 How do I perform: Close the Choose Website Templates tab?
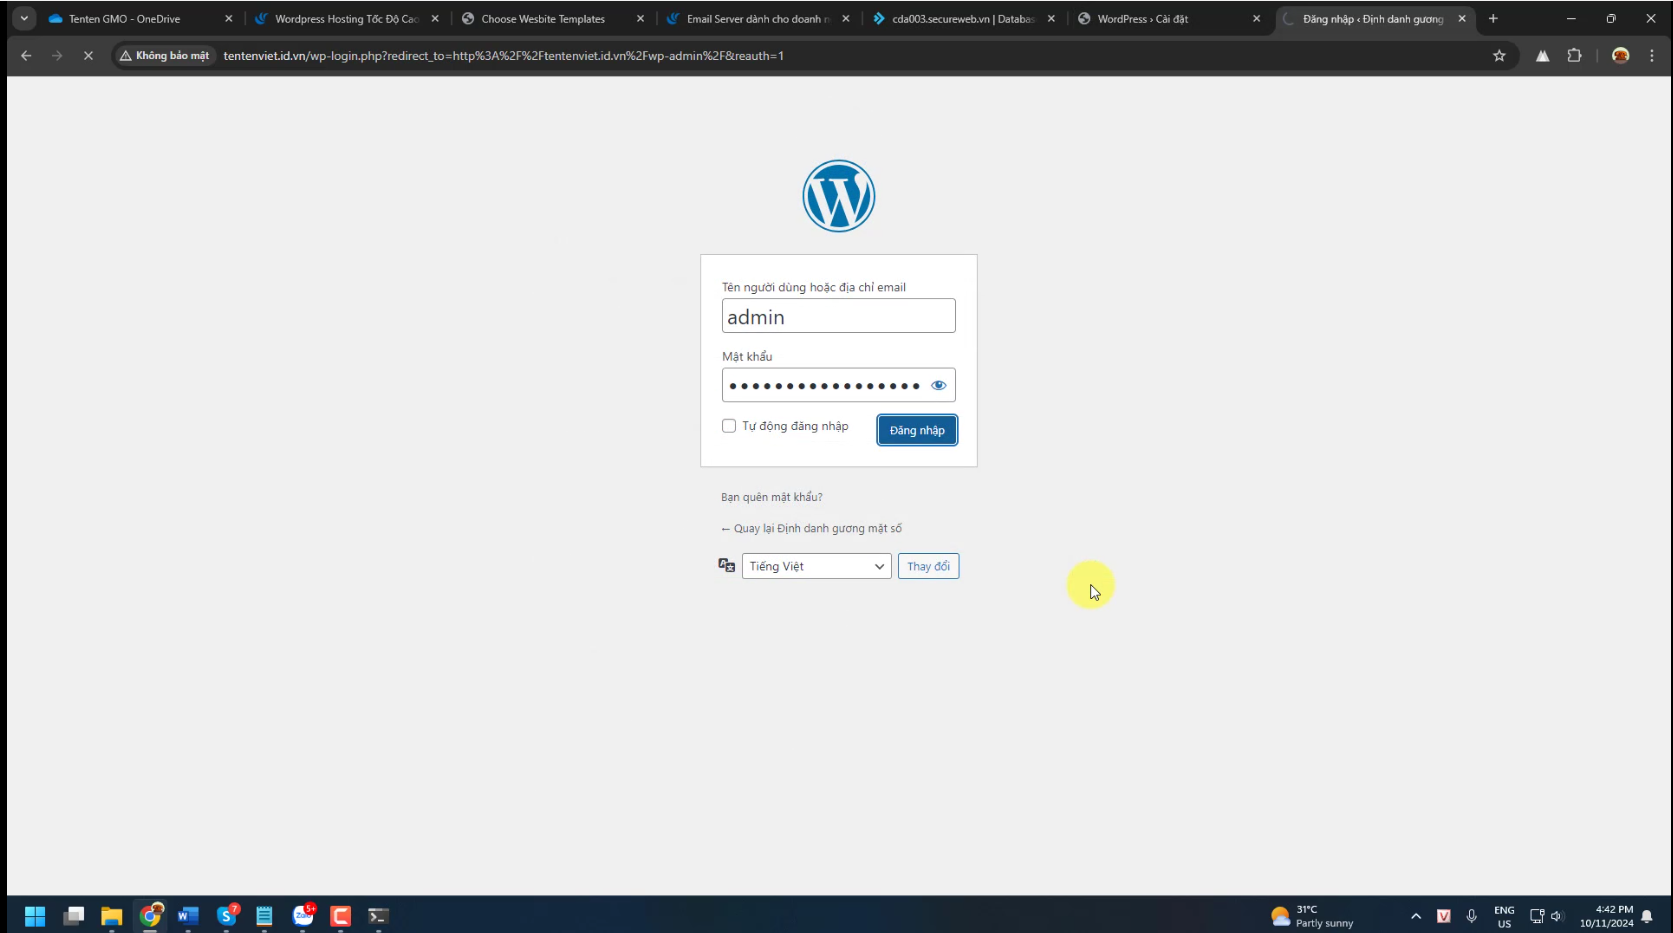click(x=640, y=19)
